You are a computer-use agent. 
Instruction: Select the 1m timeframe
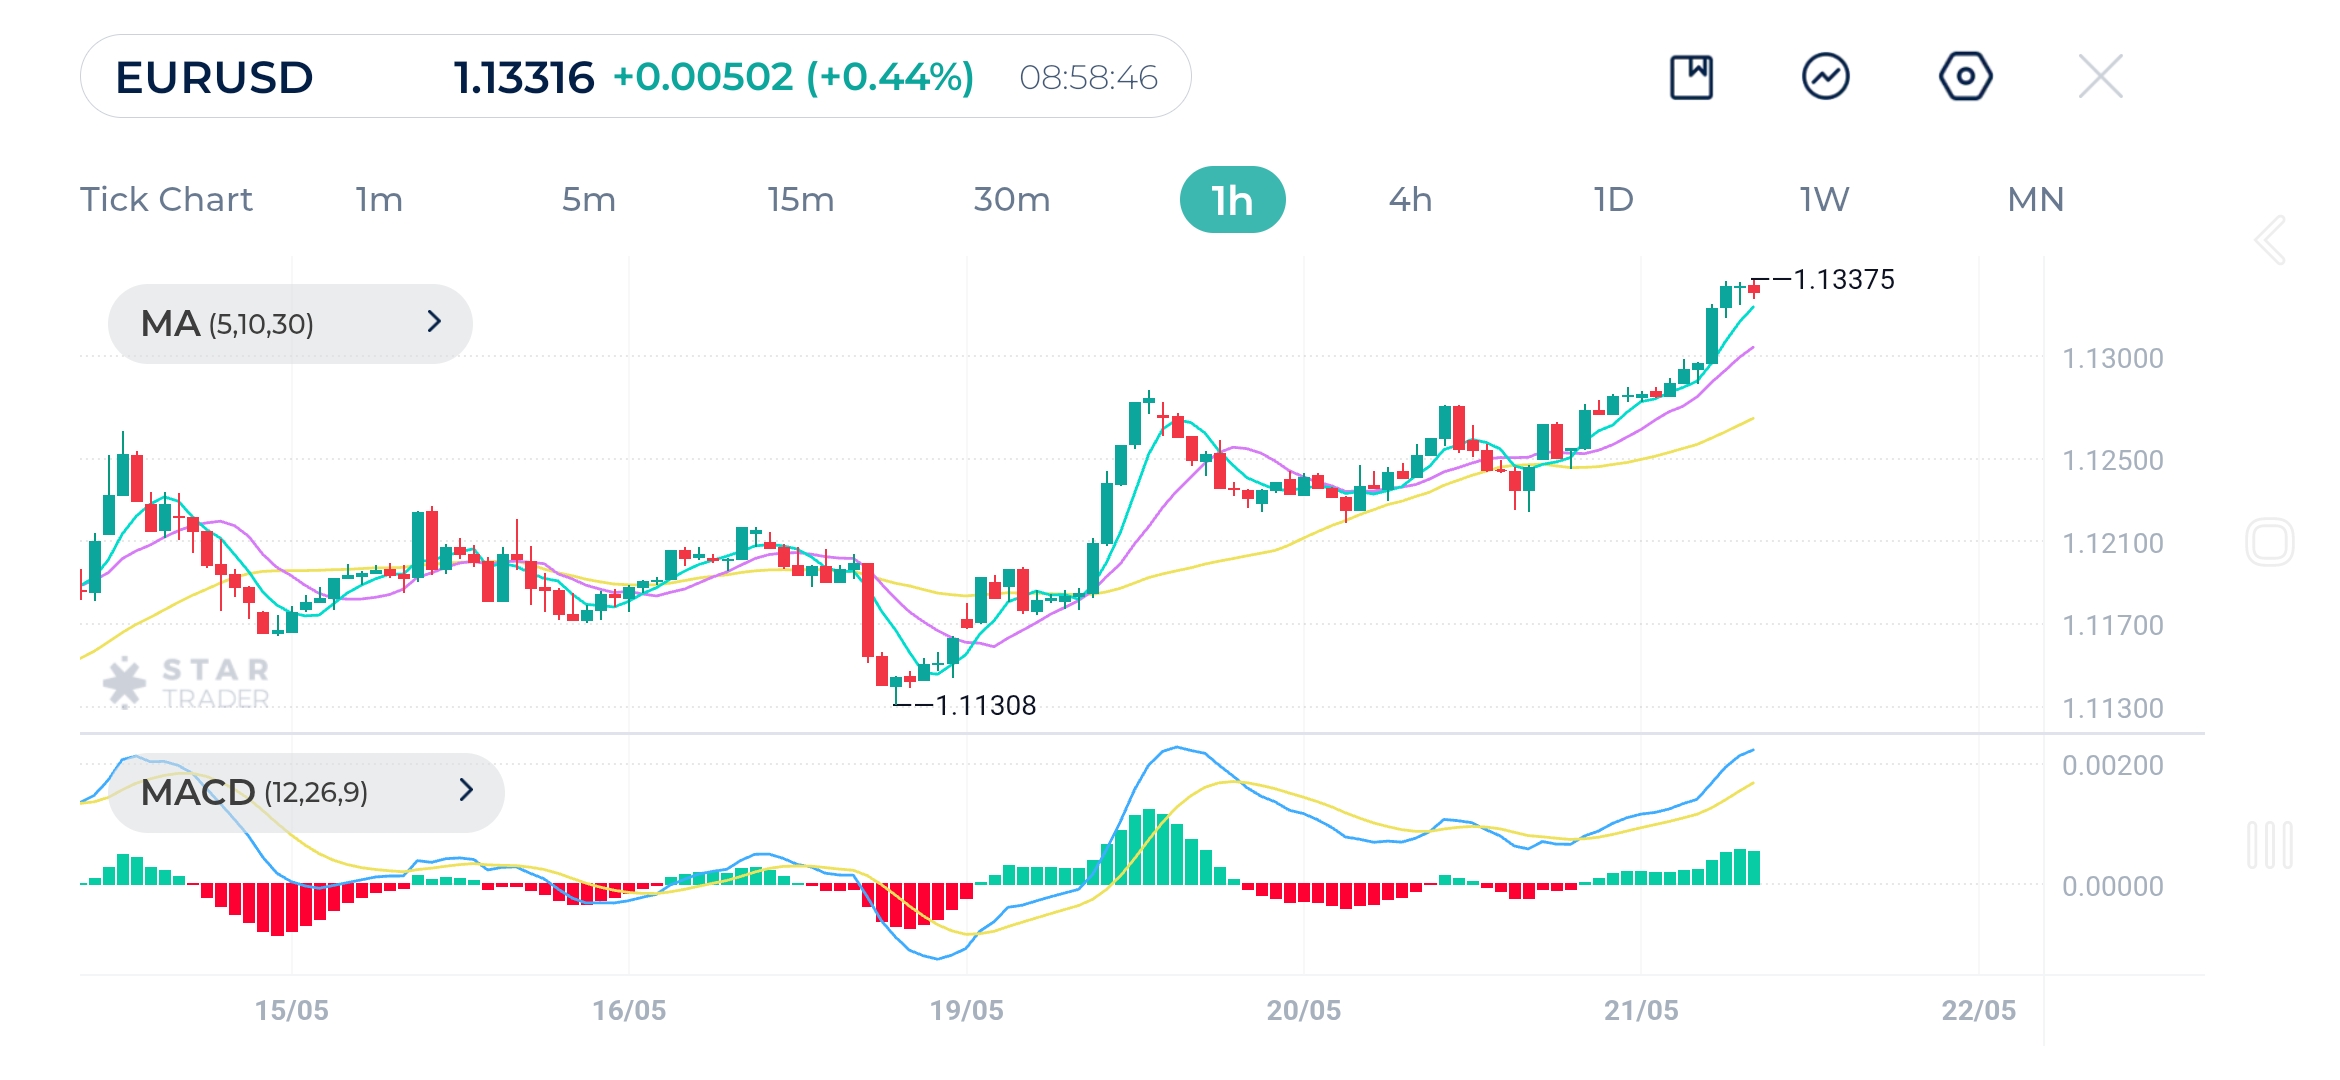(x=379, y=200)
